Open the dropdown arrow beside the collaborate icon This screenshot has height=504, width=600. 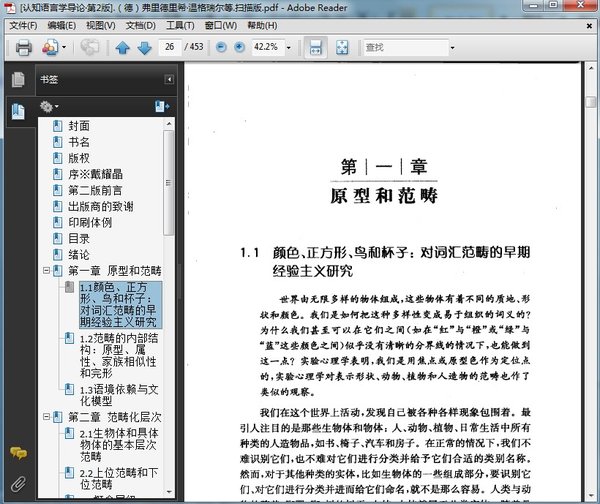64,47
